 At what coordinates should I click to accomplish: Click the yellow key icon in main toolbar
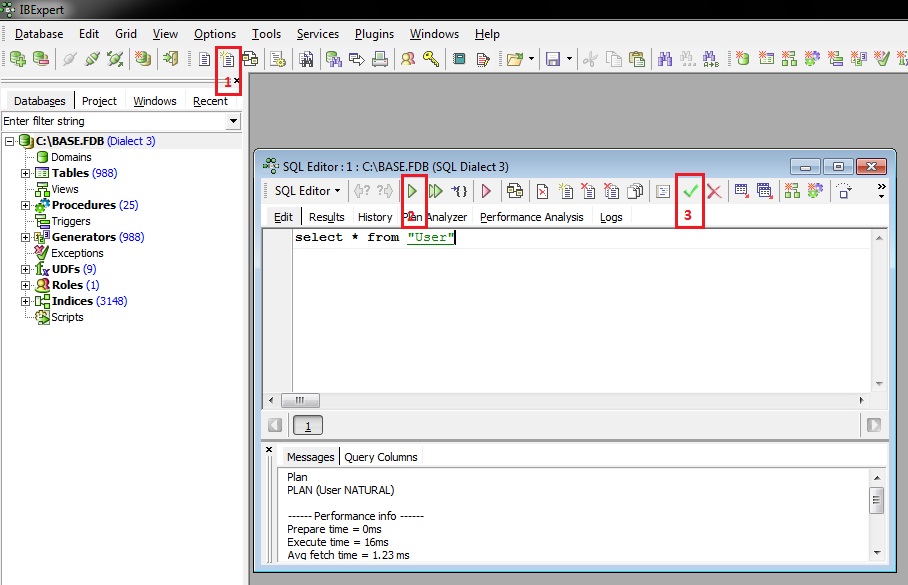tap(430, 59)
